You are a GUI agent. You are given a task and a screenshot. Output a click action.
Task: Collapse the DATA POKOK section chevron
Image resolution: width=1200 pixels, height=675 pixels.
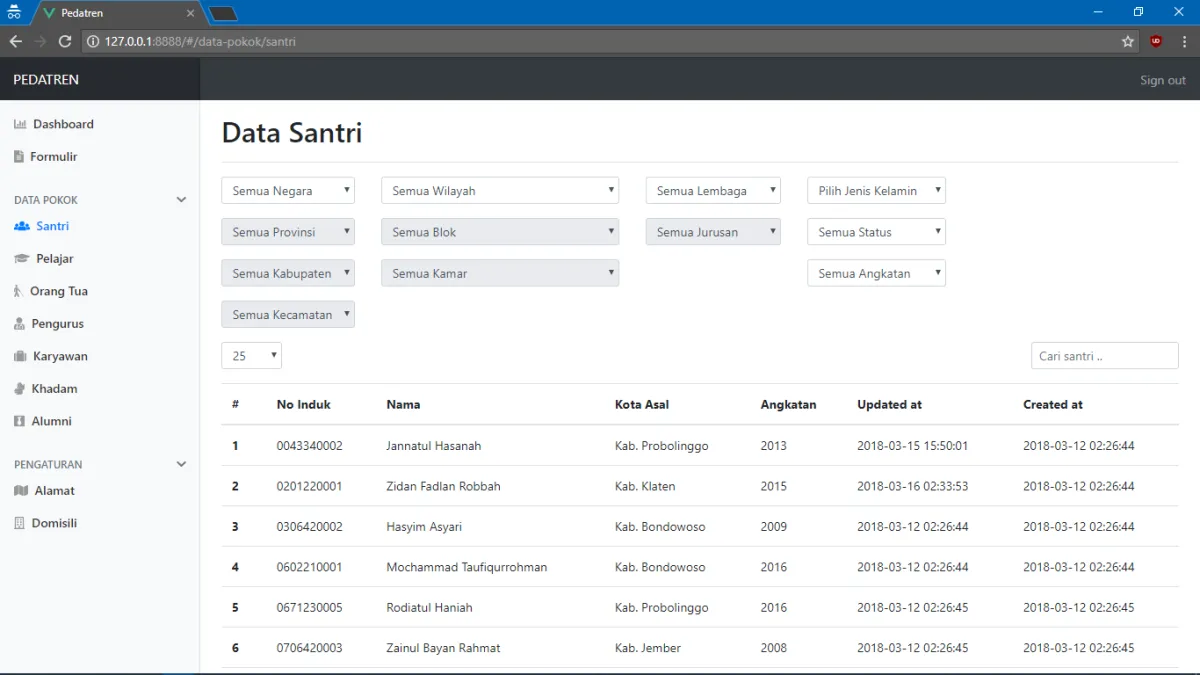click(181, 200)
